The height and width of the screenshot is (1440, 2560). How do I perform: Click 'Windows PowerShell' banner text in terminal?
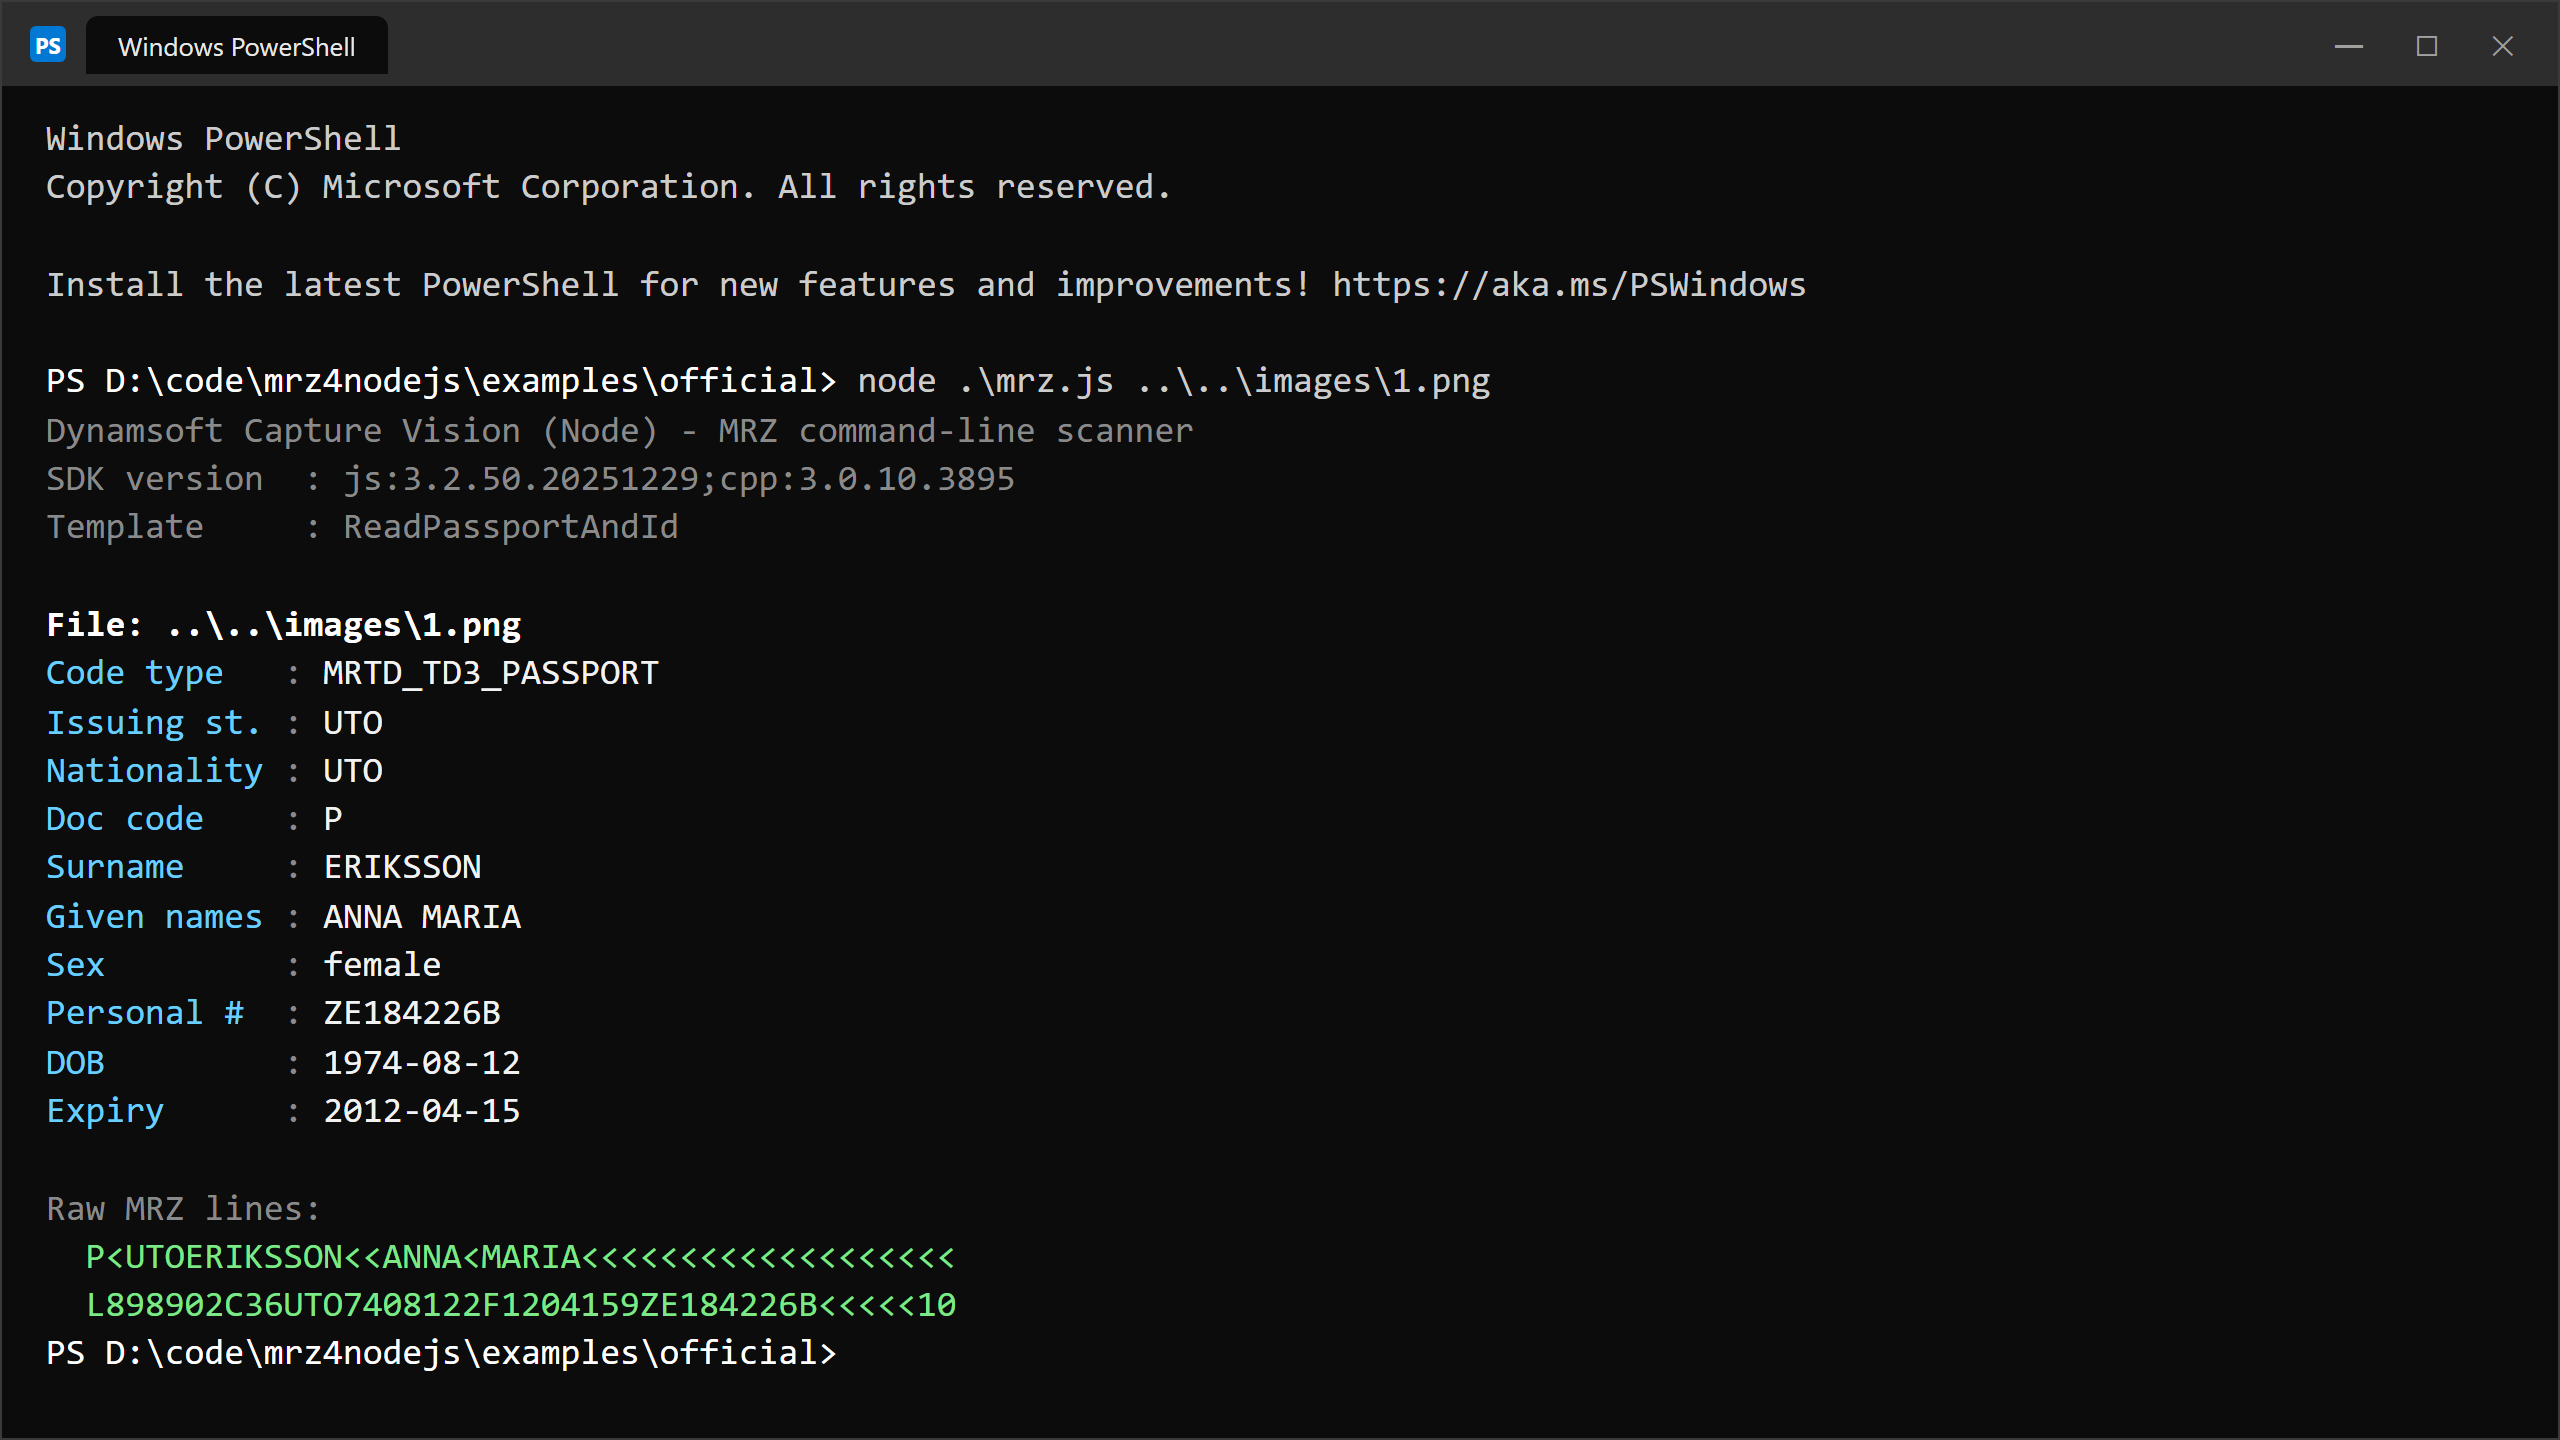tap(223, 139)
